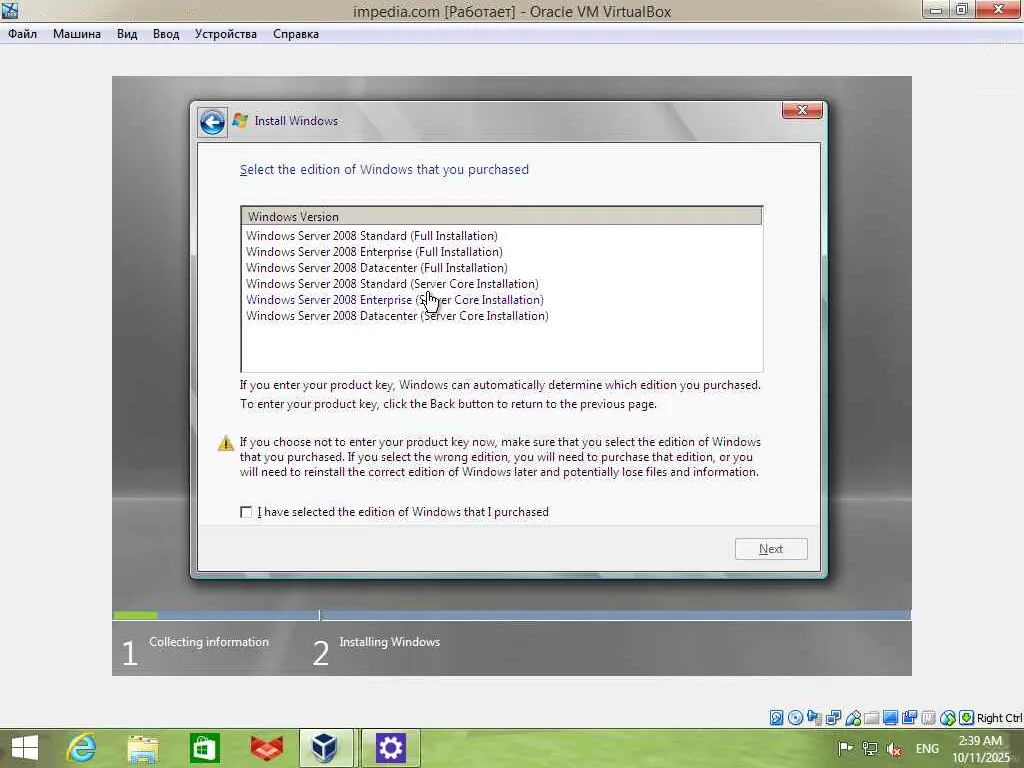This screenshot has height=768, width=1024.
Task: Open the clock showing 2:39 AM
Action: (x=980, y=749)
